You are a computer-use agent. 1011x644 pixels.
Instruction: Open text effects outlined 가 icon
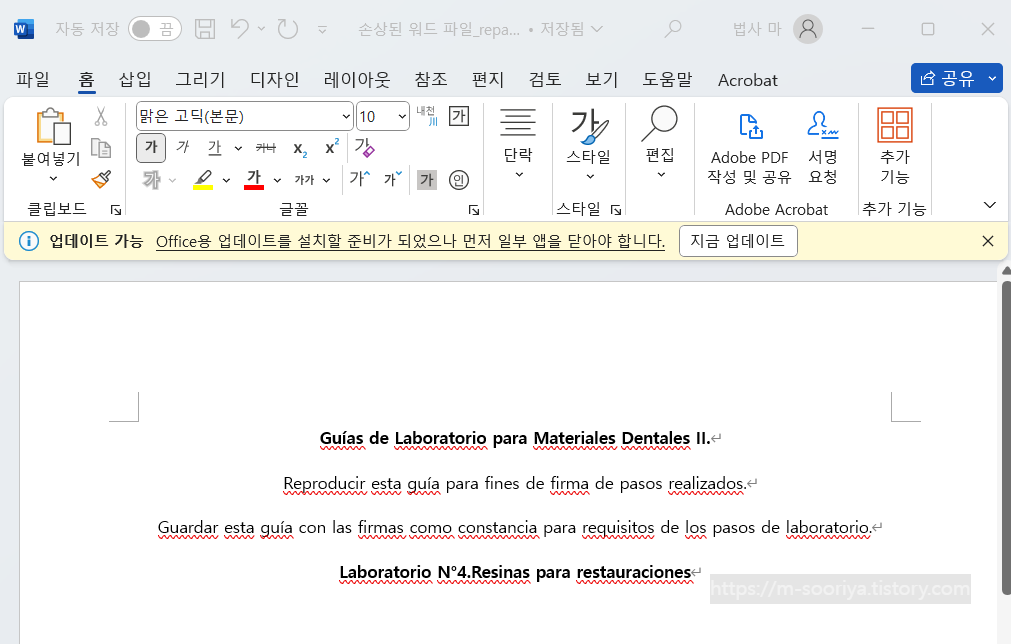(x=151, y=180)
